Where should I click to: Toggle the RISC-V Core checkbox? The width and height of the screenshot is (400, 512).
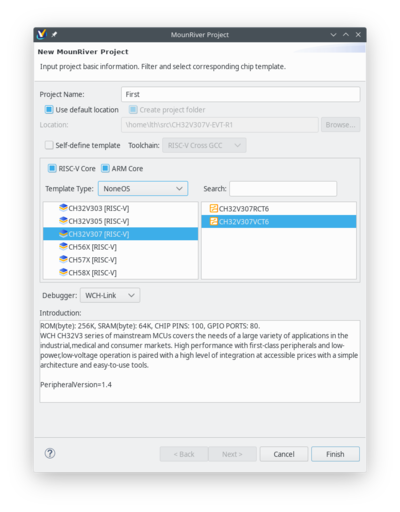tap(52, 168)
